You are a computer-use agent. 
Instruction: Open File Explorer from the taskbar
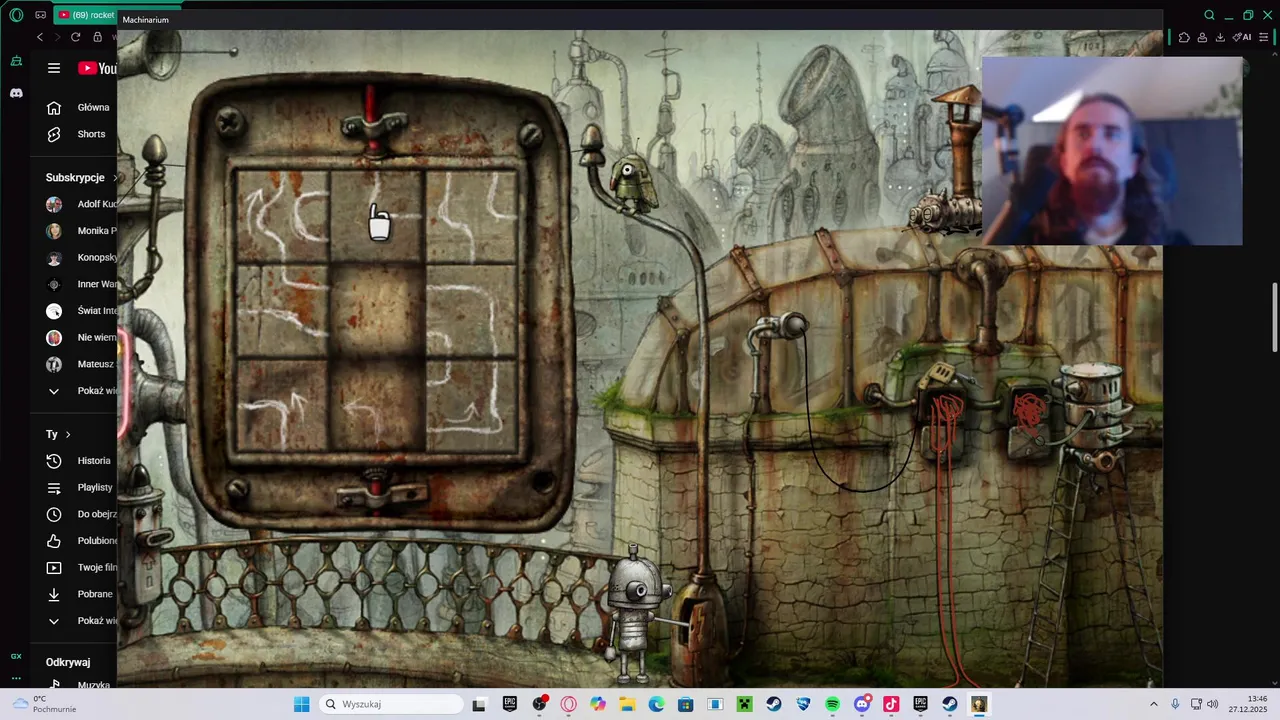click(627, 704)
